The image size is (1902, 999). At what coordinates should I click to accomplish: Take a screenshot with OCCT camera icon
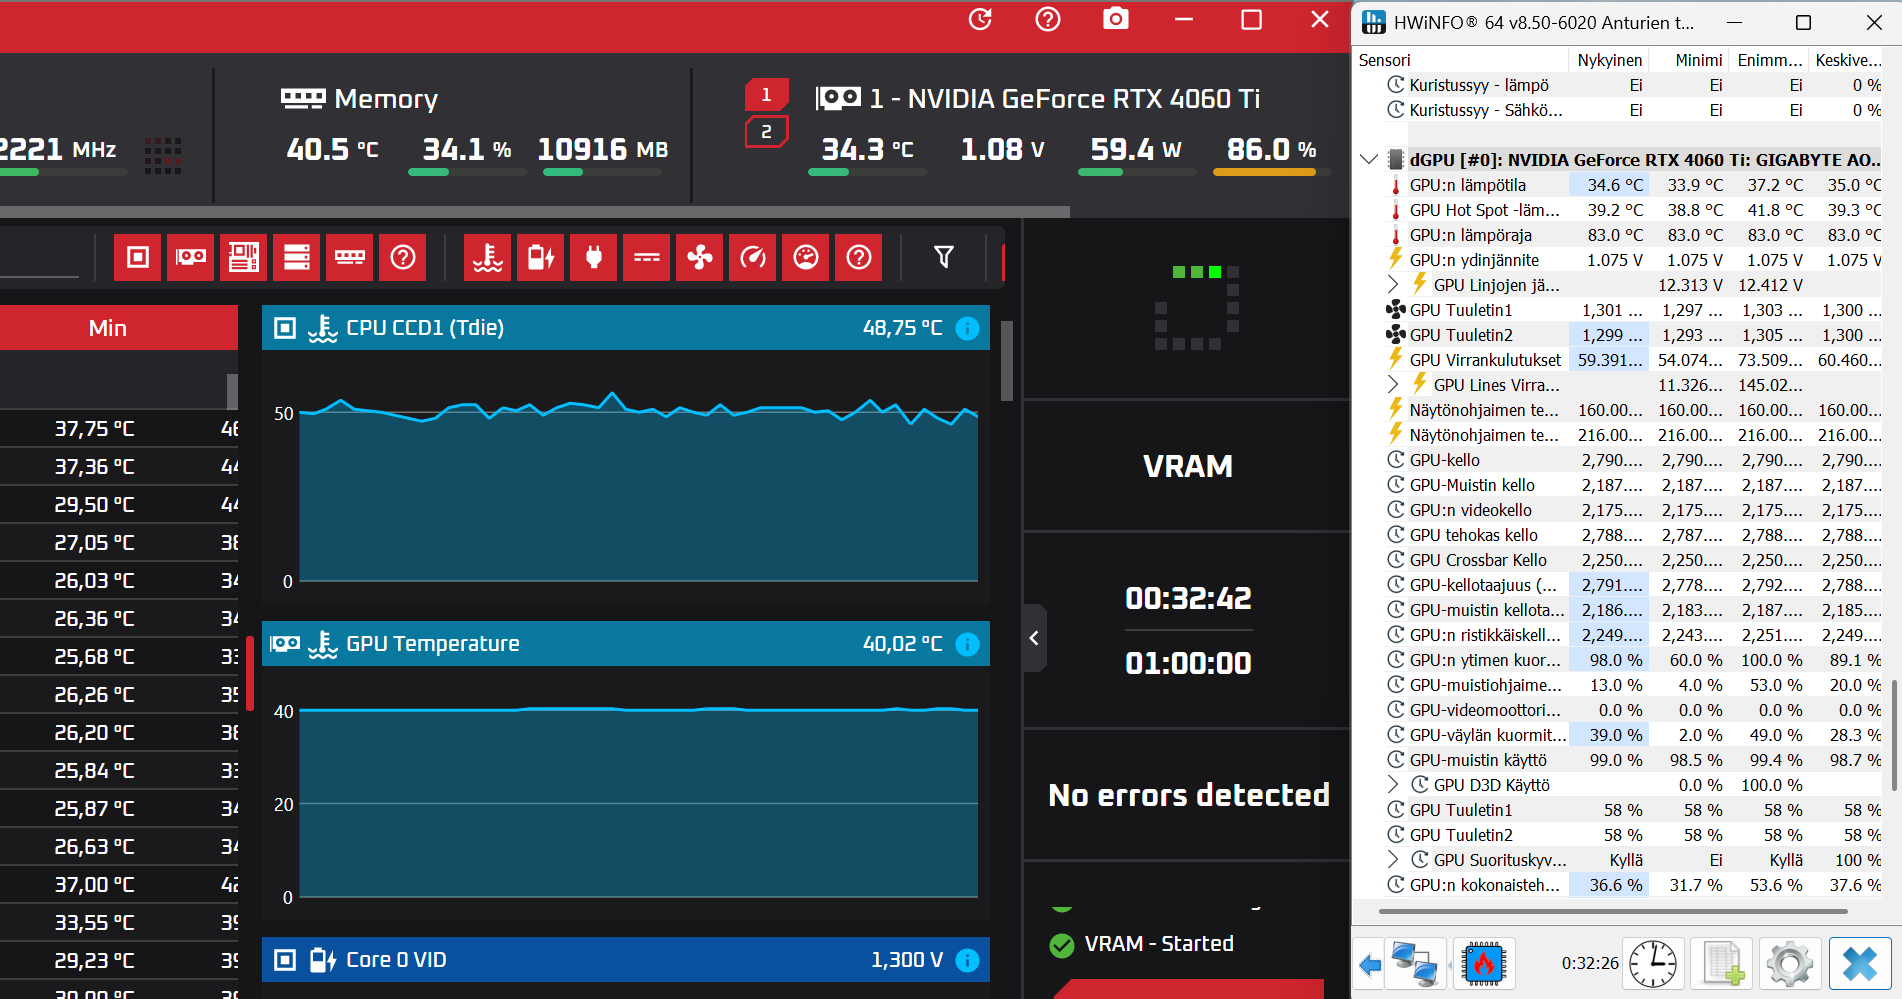point(1116,19)
